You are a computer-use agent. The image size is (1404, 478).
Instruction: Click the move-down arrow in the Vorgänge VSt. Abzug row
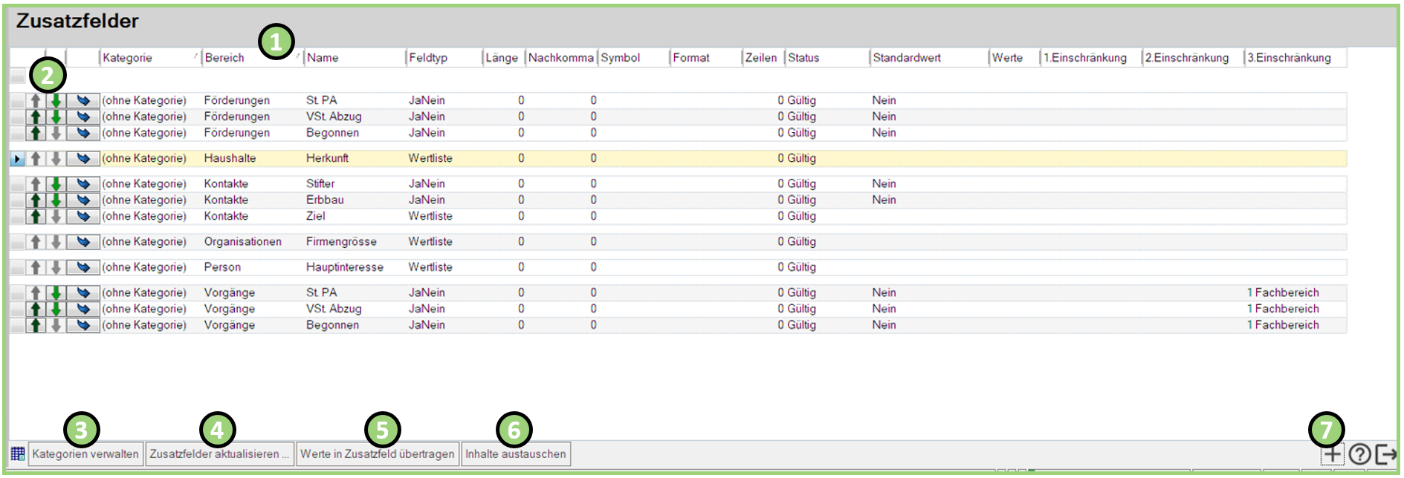[56, 309]
